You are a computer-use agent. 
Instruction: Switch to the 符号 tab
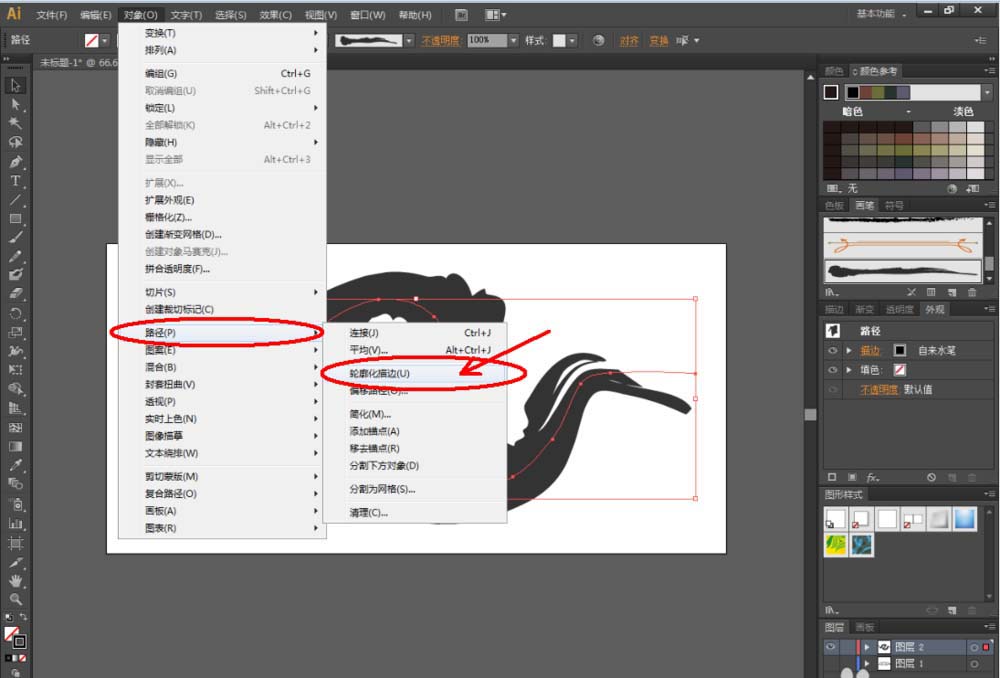(x=894, y=205)
